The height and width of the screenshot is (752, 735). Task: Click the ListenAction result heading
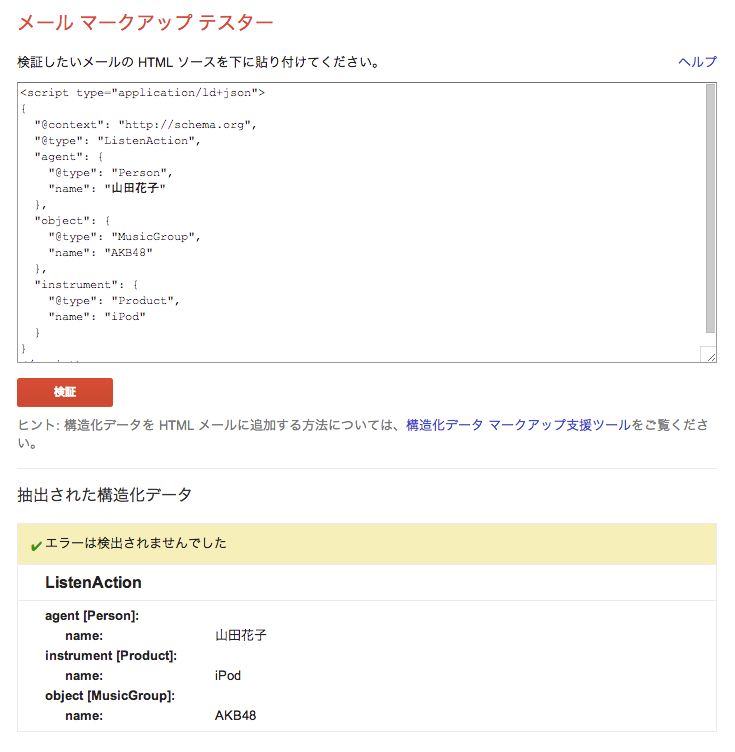click(x=93, y=582)
